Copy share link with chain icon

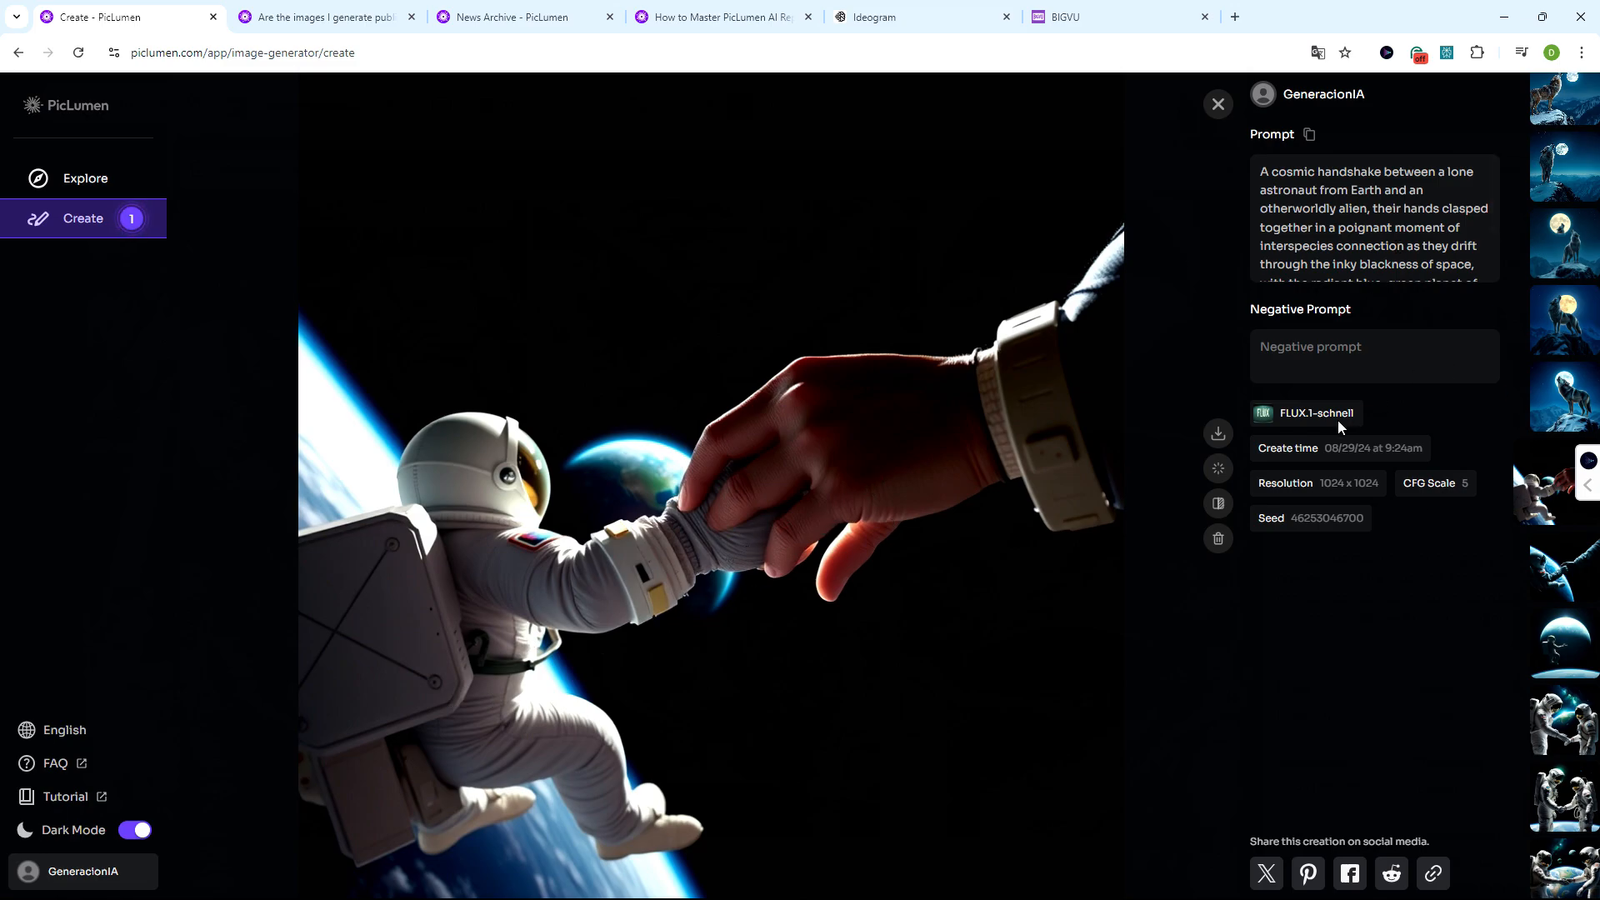(1433, 873)
